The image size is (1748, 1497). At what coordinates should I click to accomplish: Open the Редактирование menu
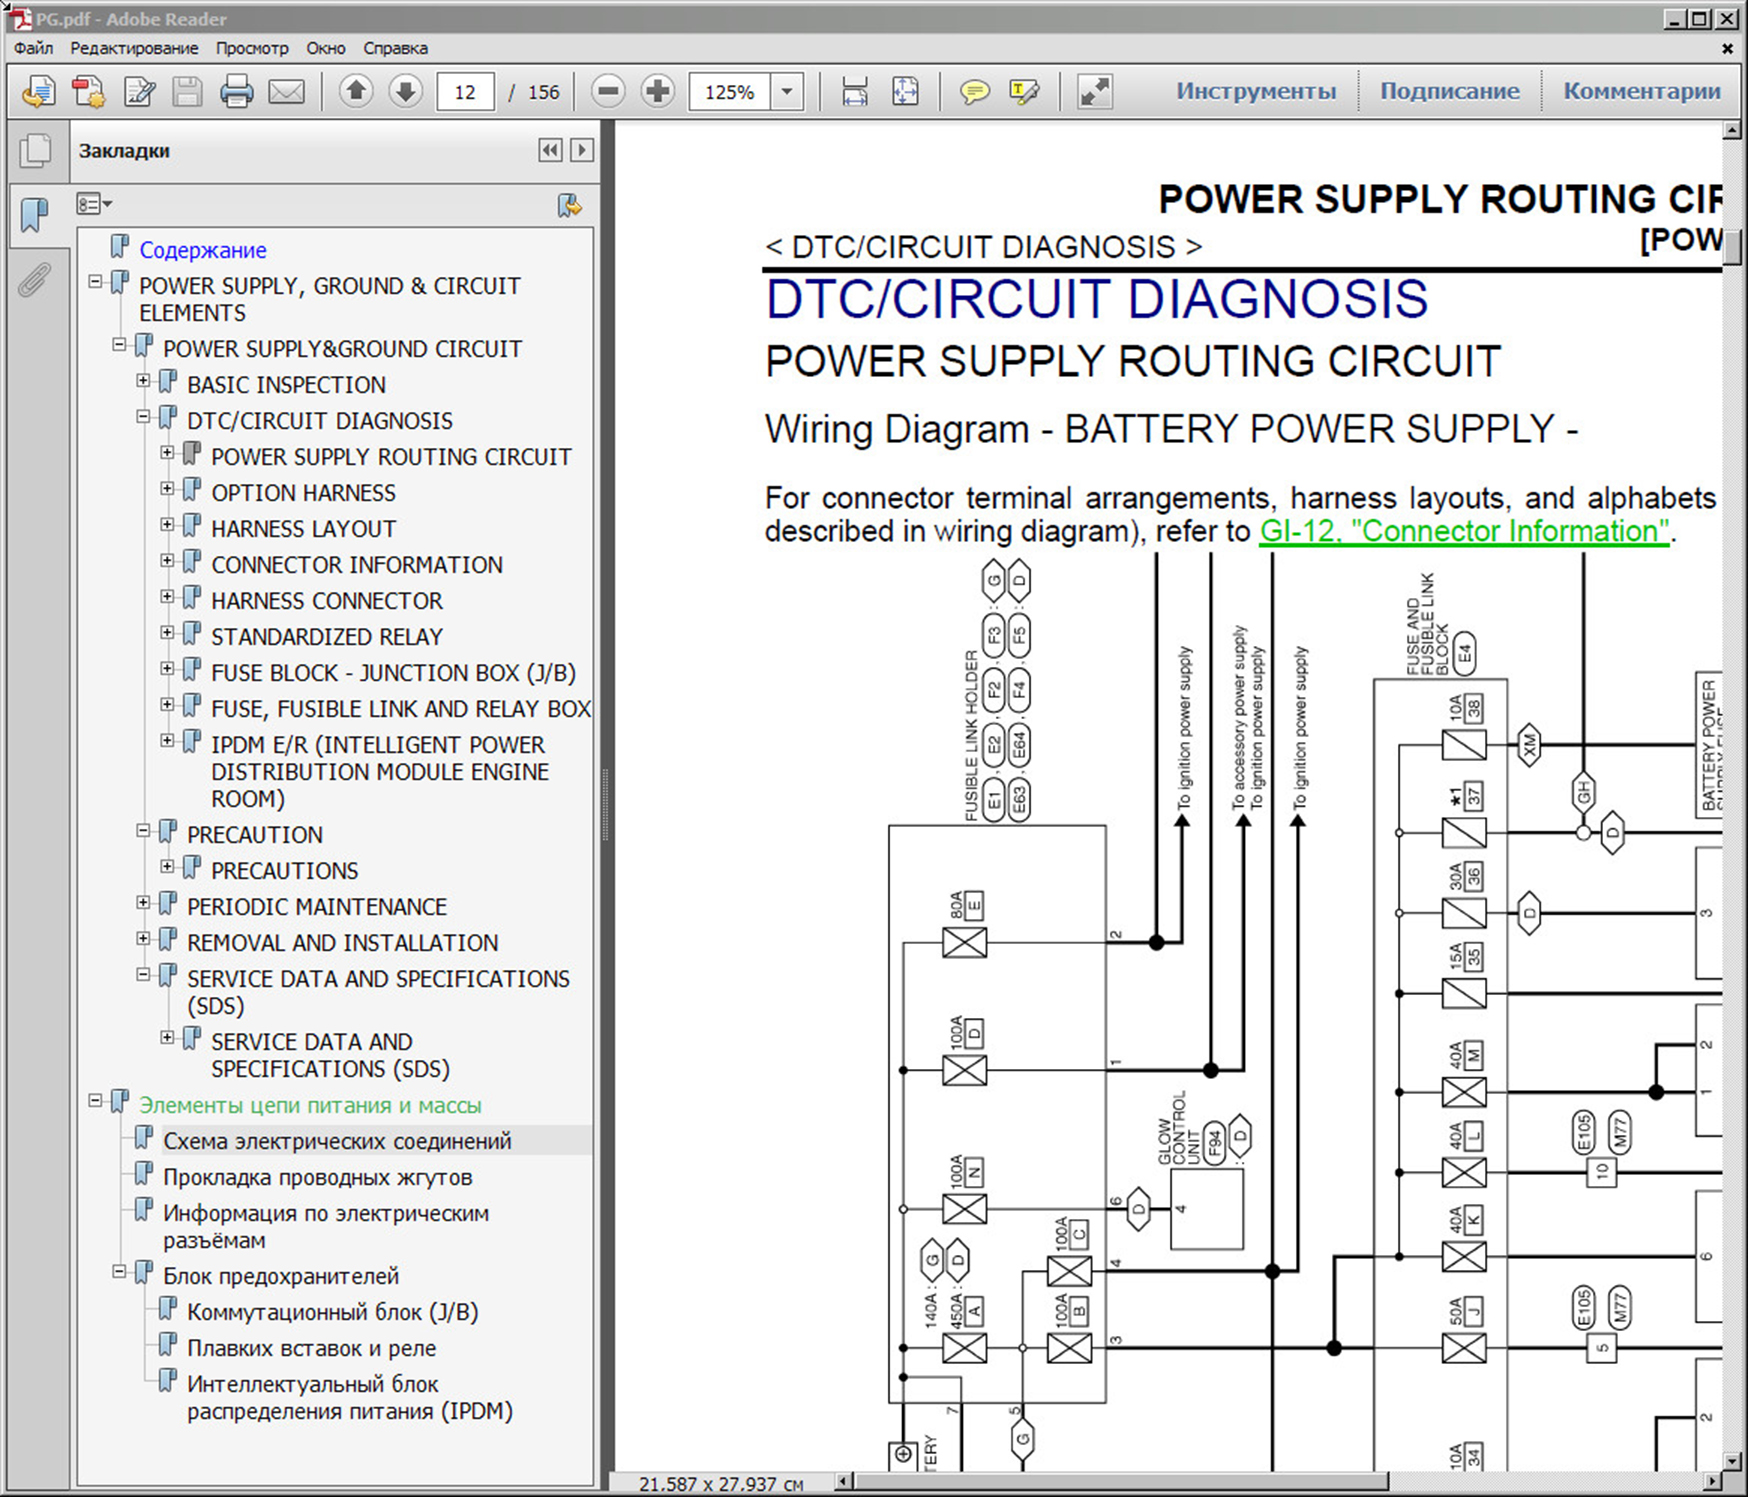click(134, 48)
